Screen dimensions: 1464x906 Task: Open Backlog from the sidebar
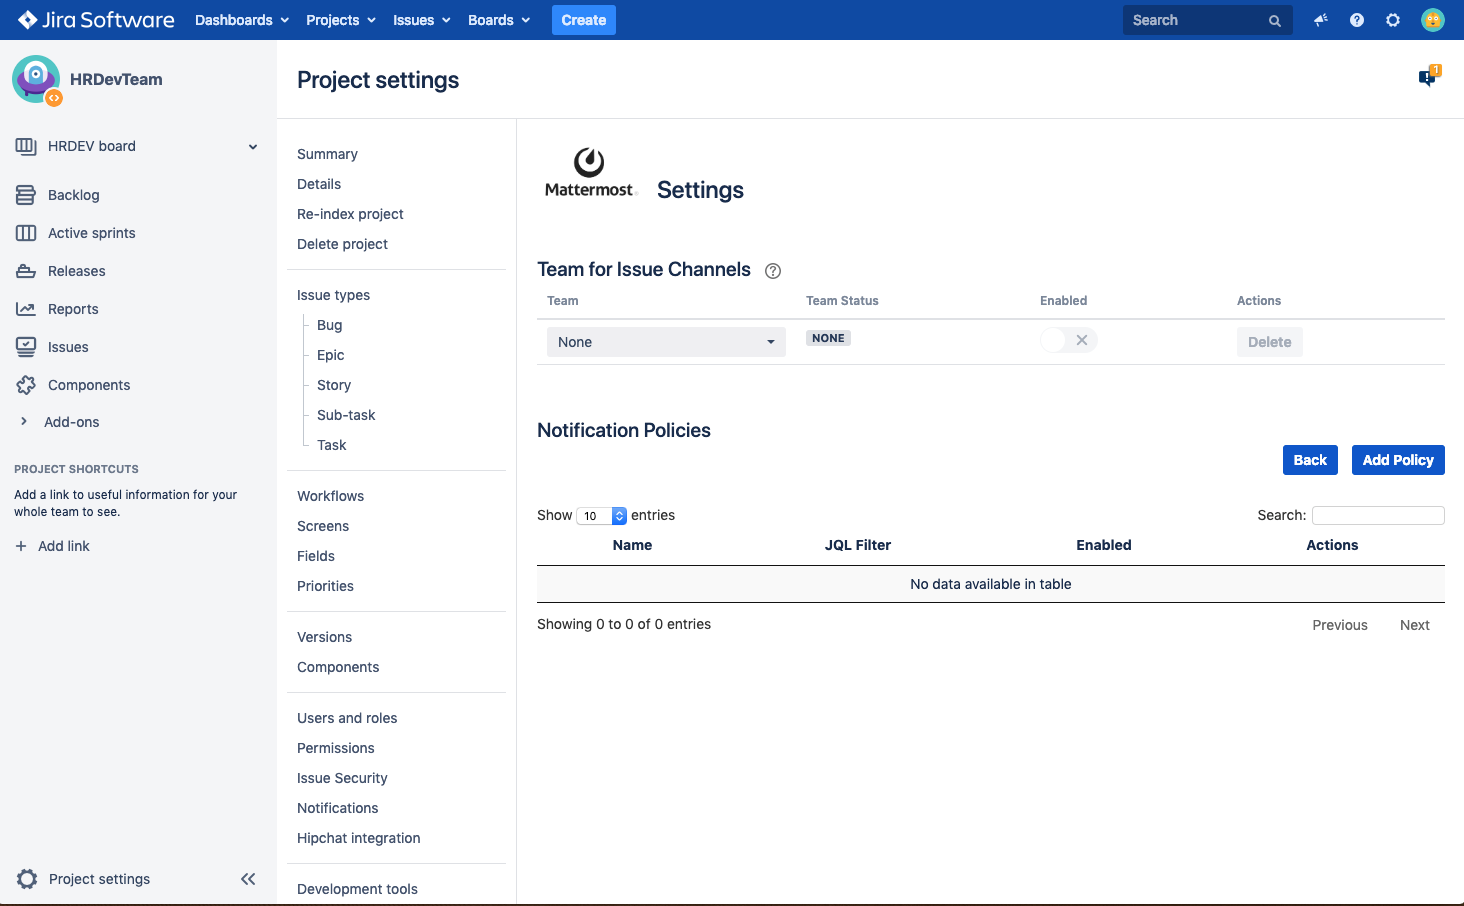pyautogui.click(x=73, y=195)
